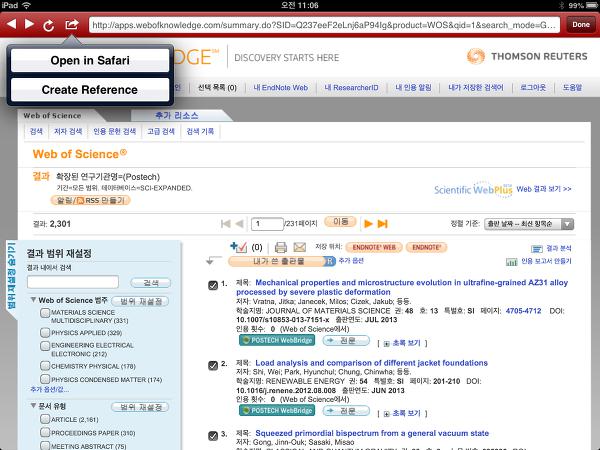The width and height of the screenshot is (600, 450).
Task: Go to previous results page arrow
Action: tap(240, 224)
